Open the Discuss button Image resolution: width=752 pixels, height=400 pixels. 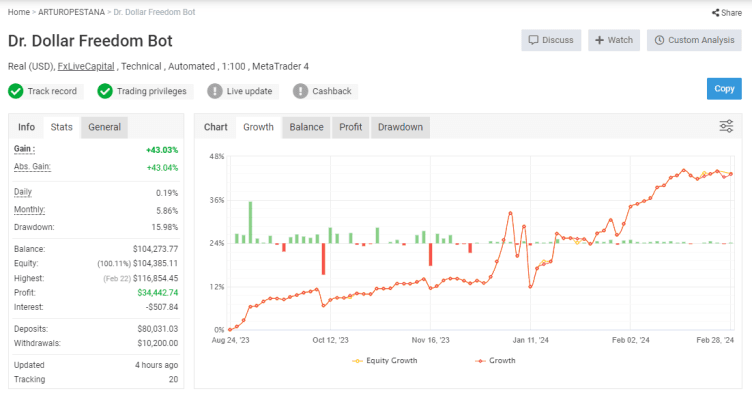551,40
